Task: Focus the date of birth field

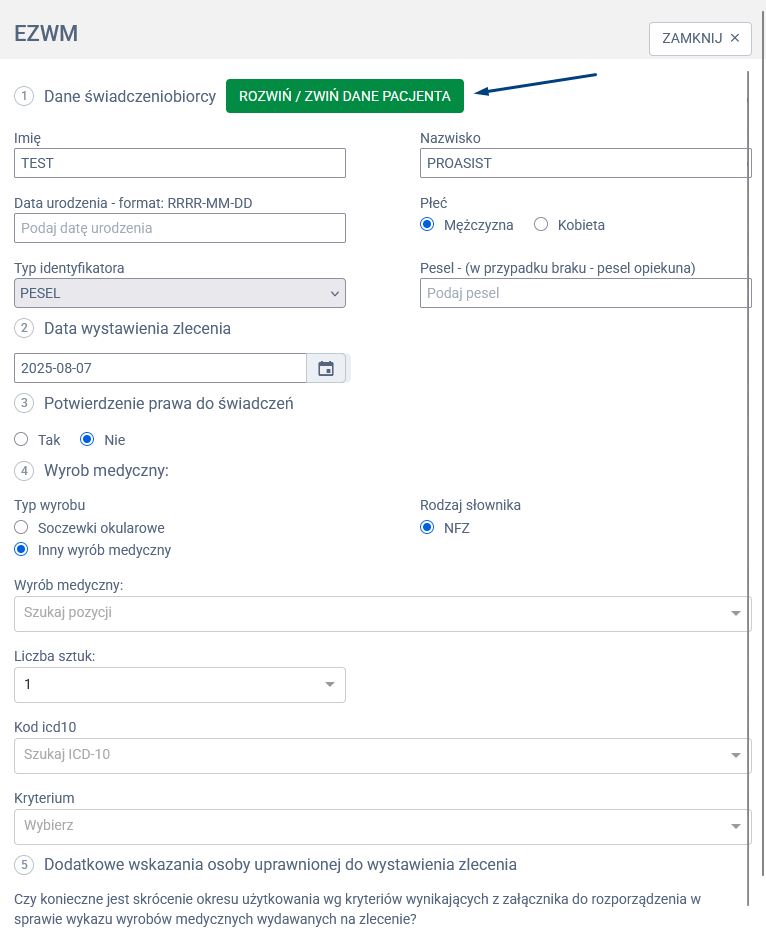Action: pyautogui.click(x=180, y=228)
